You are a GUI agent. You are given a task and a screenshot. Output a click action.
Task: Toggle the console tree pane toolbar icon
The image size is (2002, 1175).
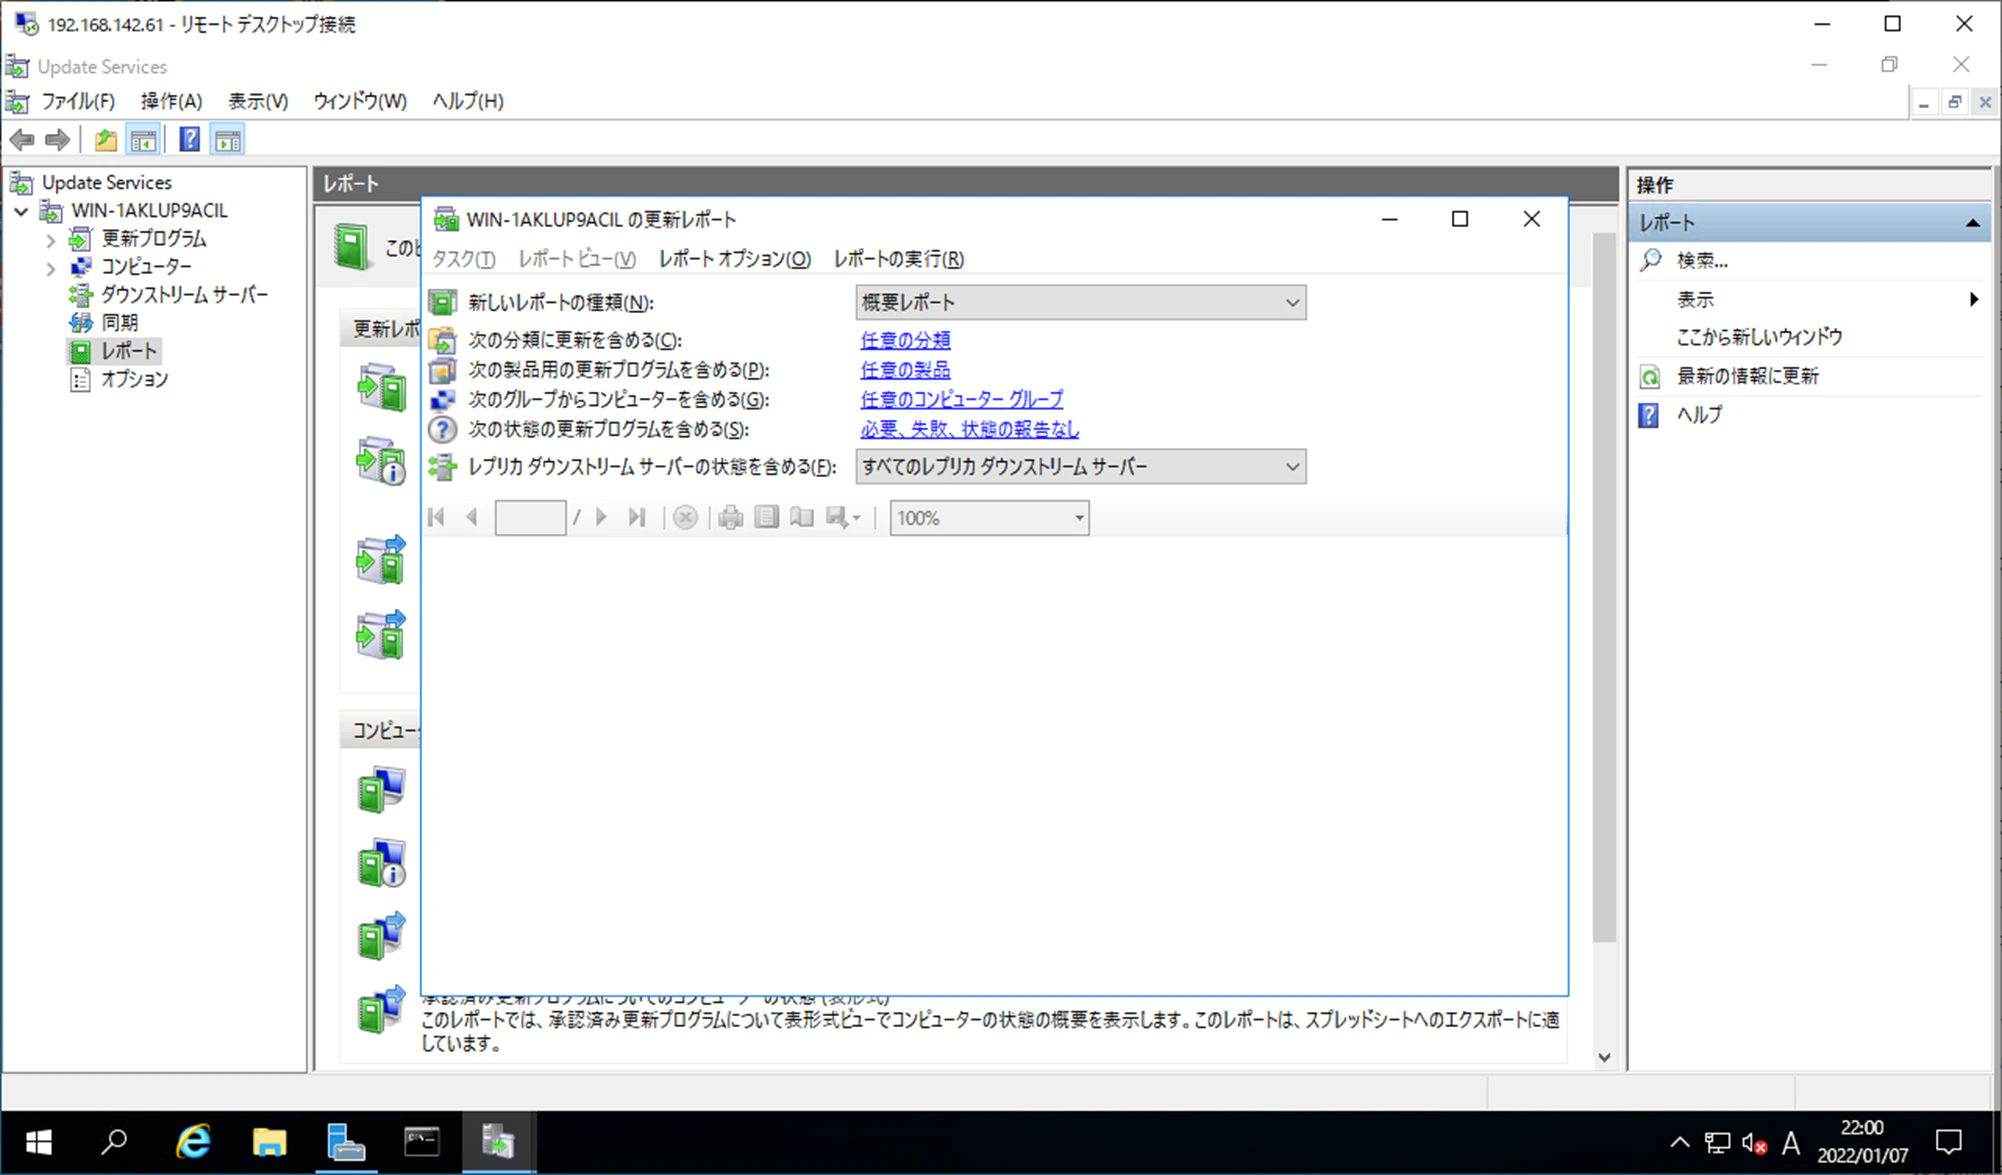(144, 140)
